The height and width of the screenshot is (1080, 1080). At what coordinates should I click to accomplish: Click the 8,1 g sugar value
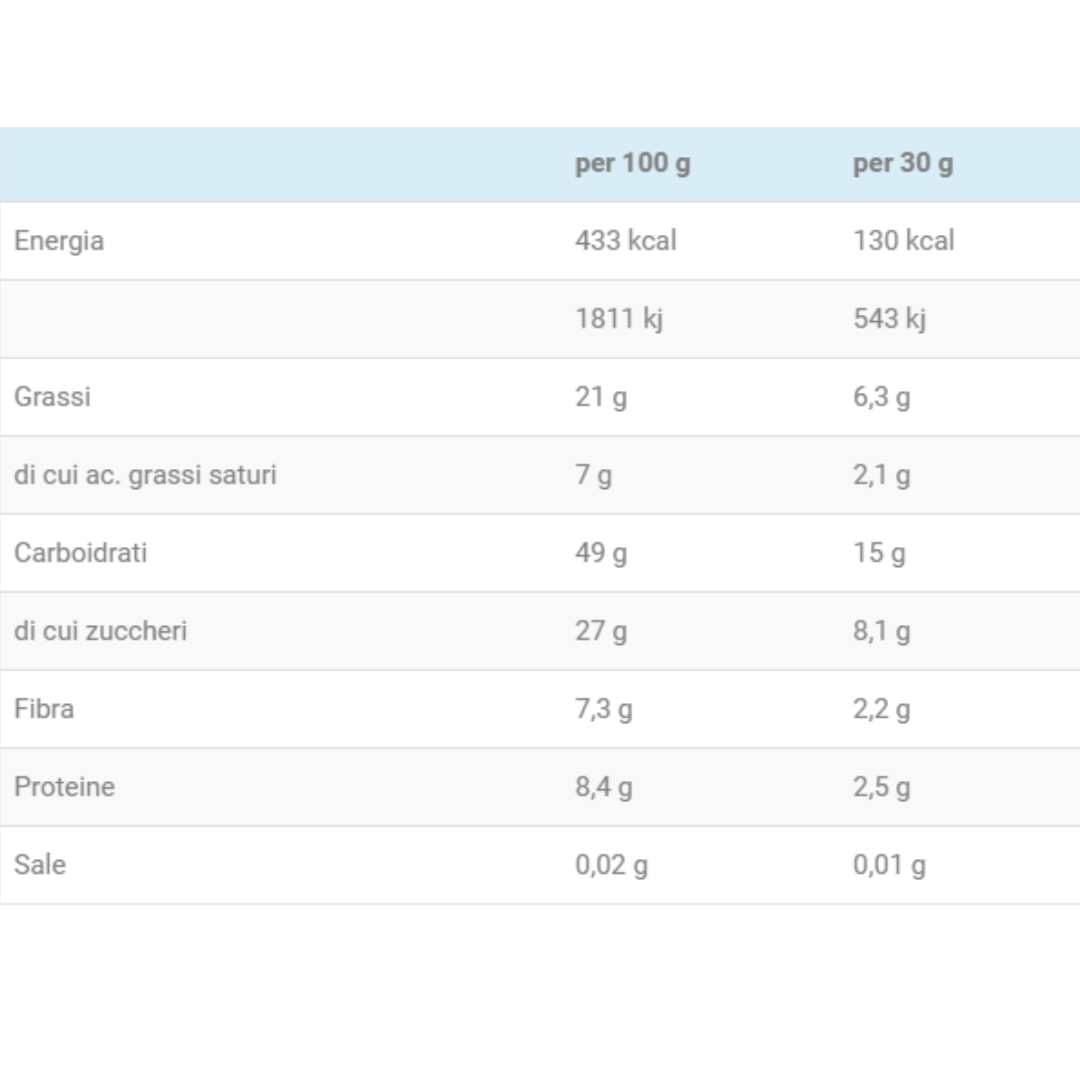pyautogui.click(x=881, y=631)
